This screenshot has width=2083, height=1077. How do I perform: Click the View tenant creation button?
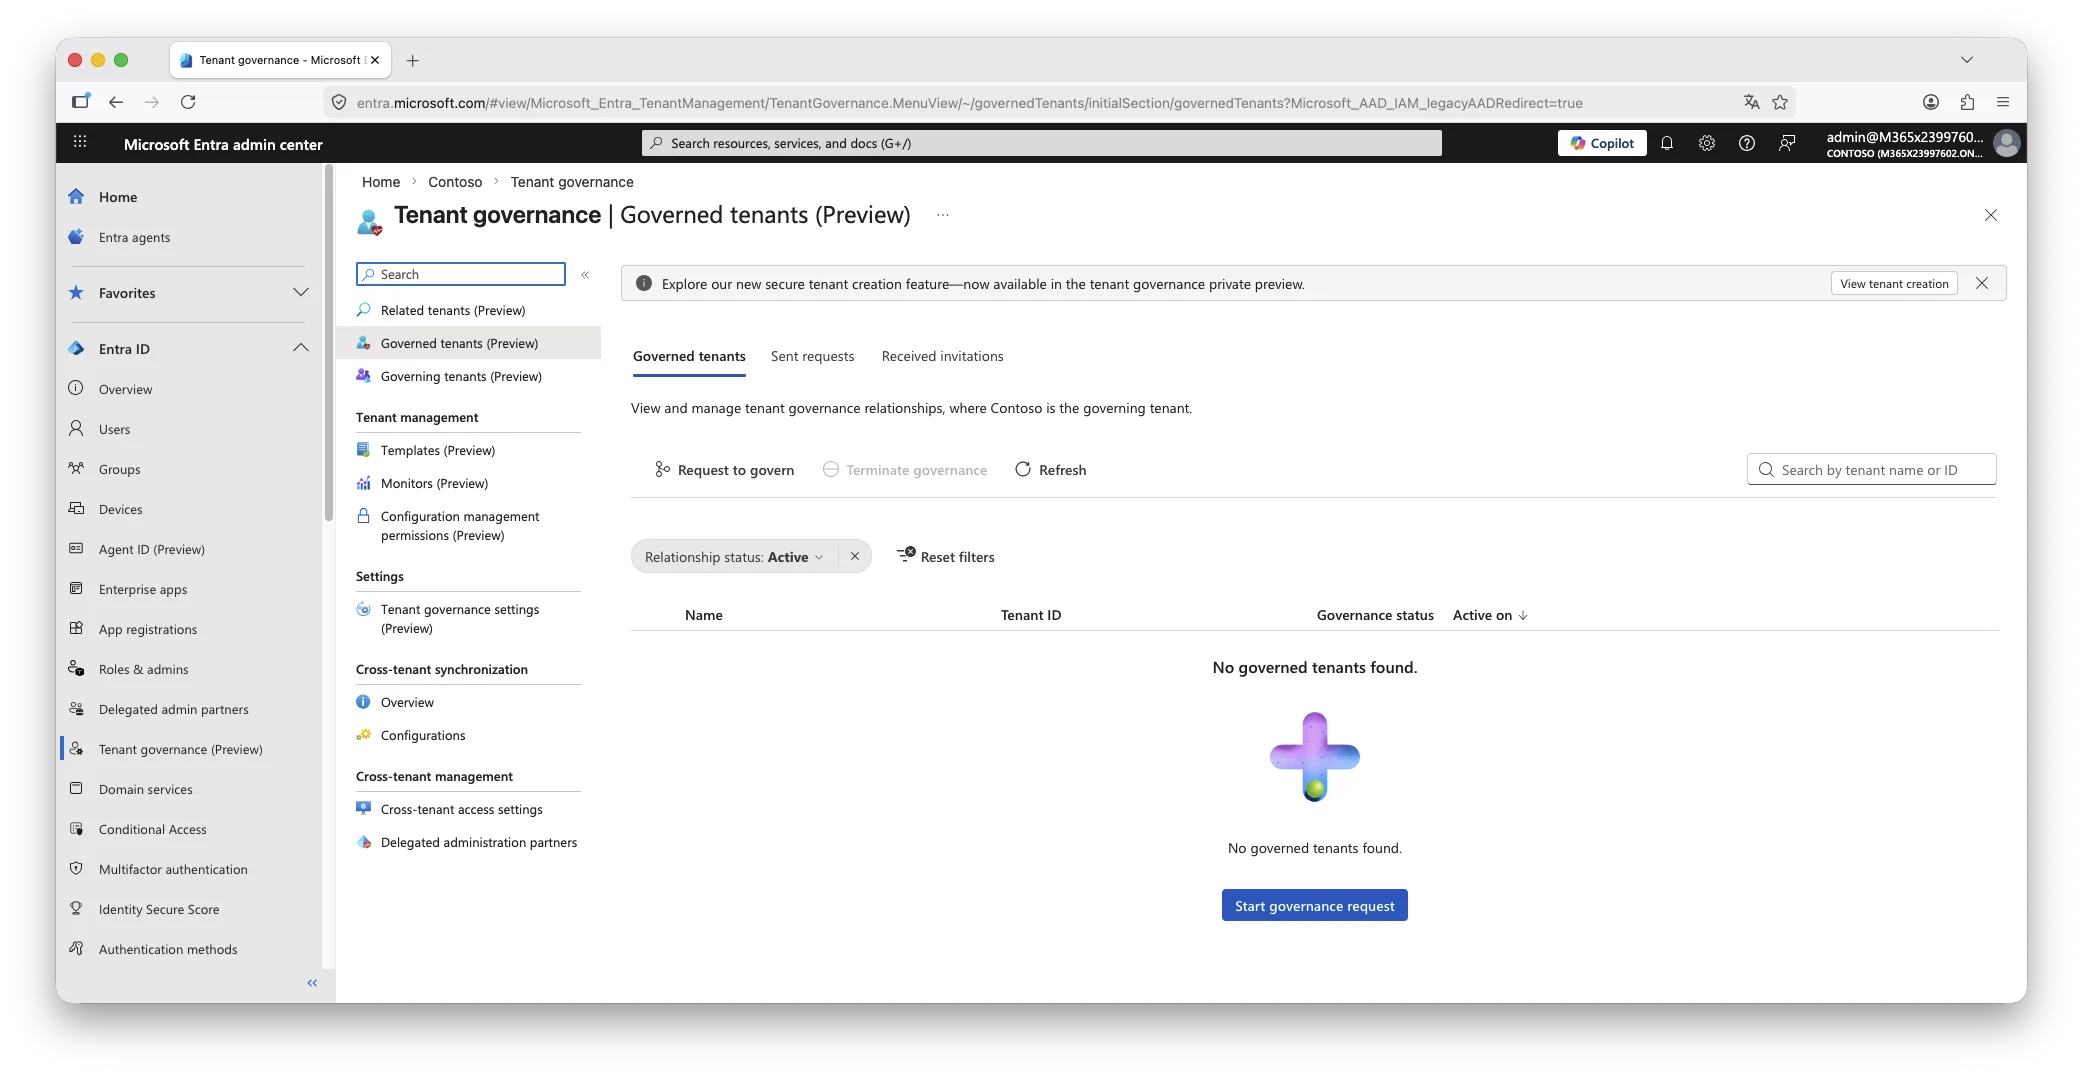coord(1893,284)
